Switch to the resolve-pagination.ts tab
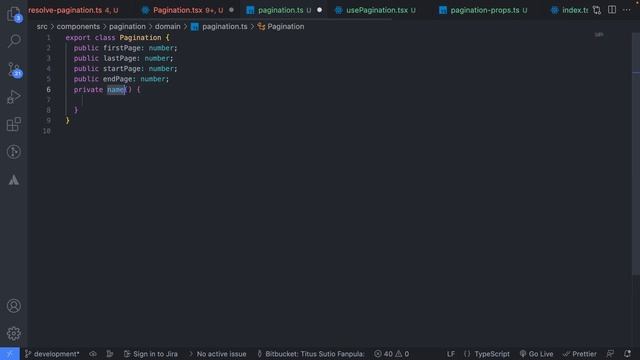Viewport: 640px width, 360px height. [x=73, y=10]
